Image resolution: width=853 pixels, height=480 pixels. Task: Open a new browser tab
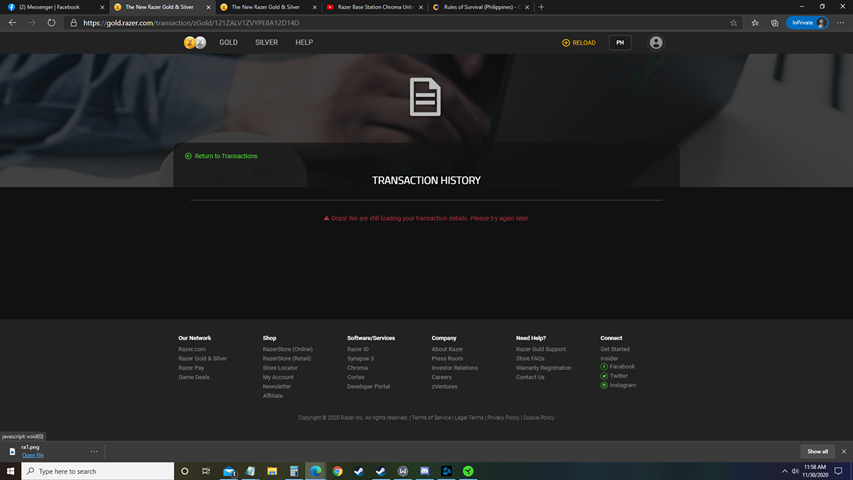tap(541, 7)
